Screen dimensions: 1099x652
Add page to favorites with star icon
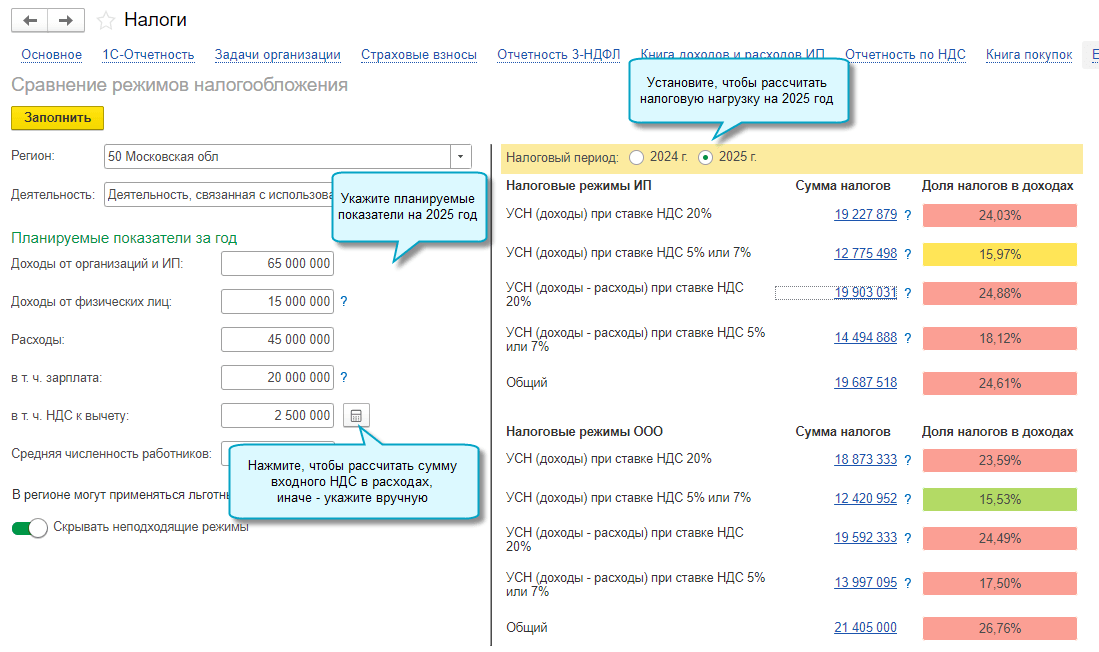coord(106,21)
